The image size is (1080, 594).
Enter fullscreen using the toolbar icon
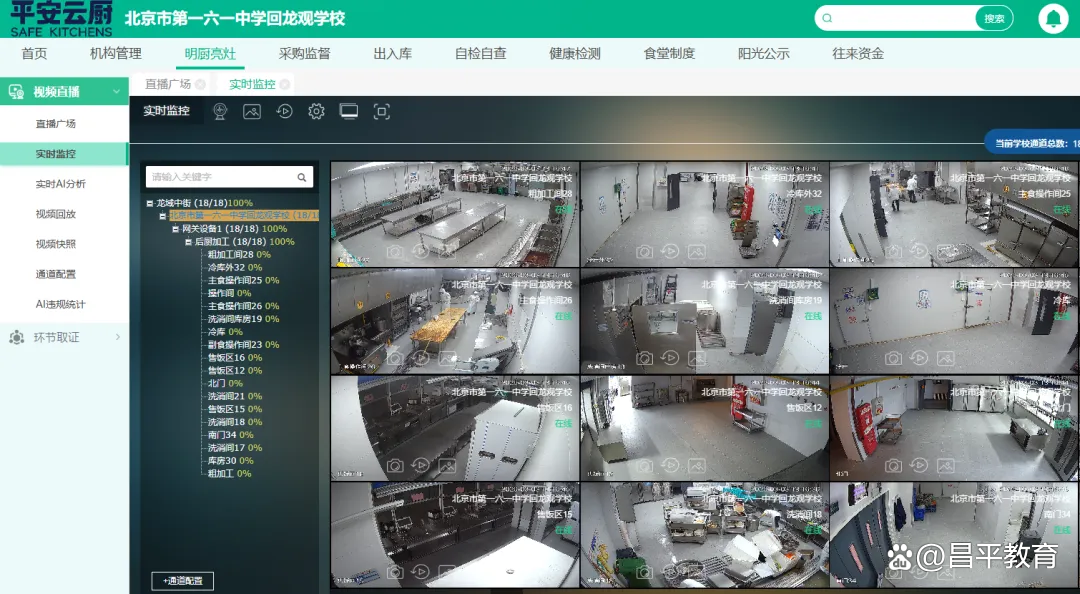click(381, 112)
